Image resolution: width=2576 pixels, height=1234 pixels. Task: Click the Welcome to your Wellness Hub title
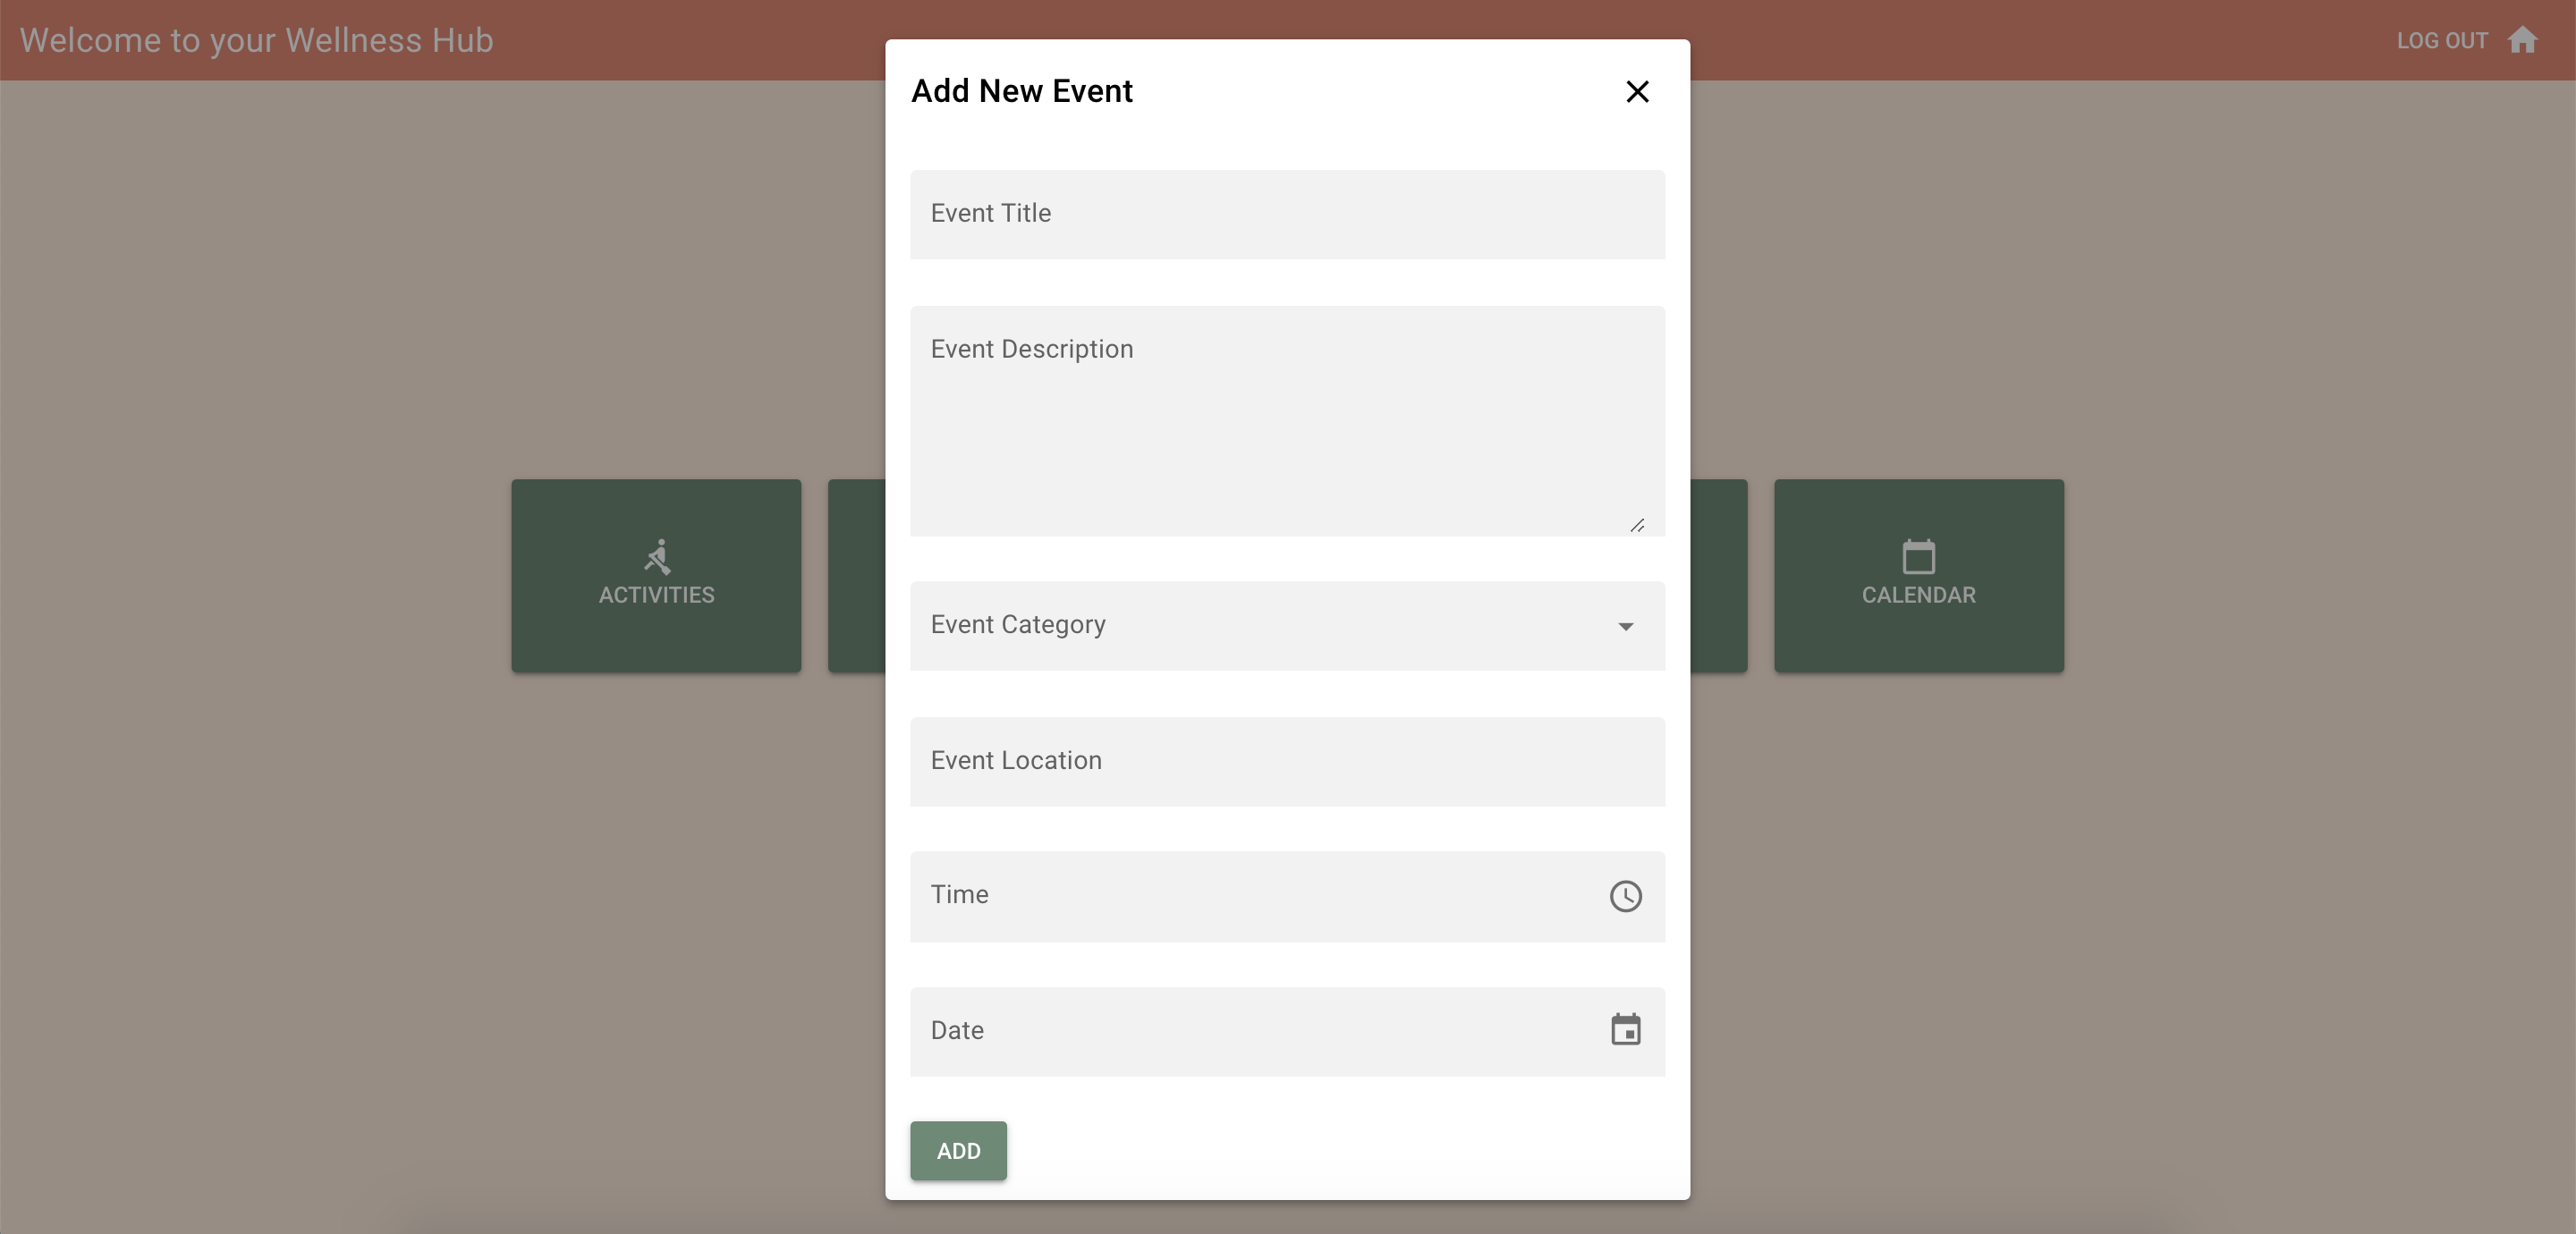click(x=257, y=41)
